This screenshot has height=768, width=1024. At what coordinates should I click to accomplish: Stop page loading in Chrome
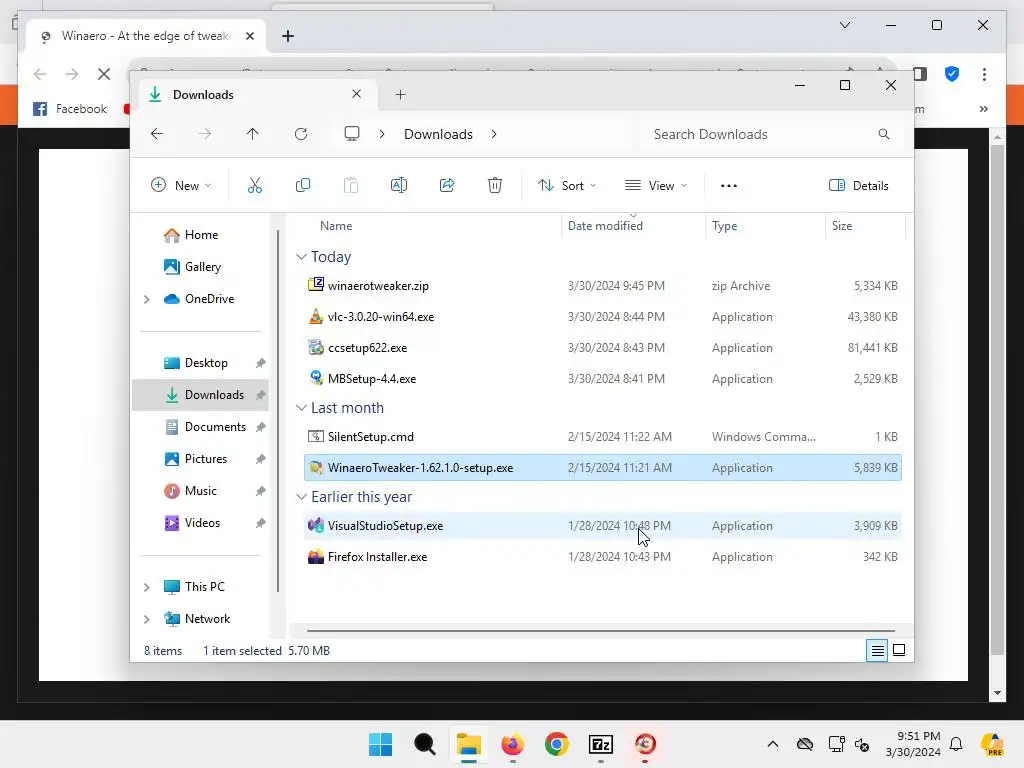coord(104,74)
